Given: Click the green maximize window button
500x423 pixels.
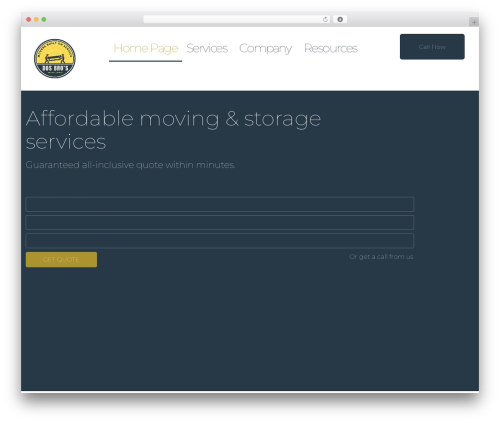Looking at the screenshot, I should (44, 19).
